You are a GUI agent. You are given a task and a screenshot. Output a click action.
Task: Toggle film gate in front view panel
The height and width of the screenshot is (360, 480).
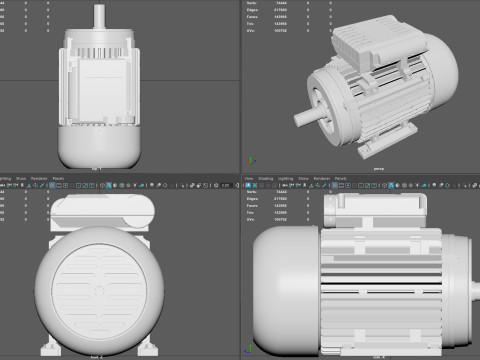pyautogui.click(x=59, y=185)
